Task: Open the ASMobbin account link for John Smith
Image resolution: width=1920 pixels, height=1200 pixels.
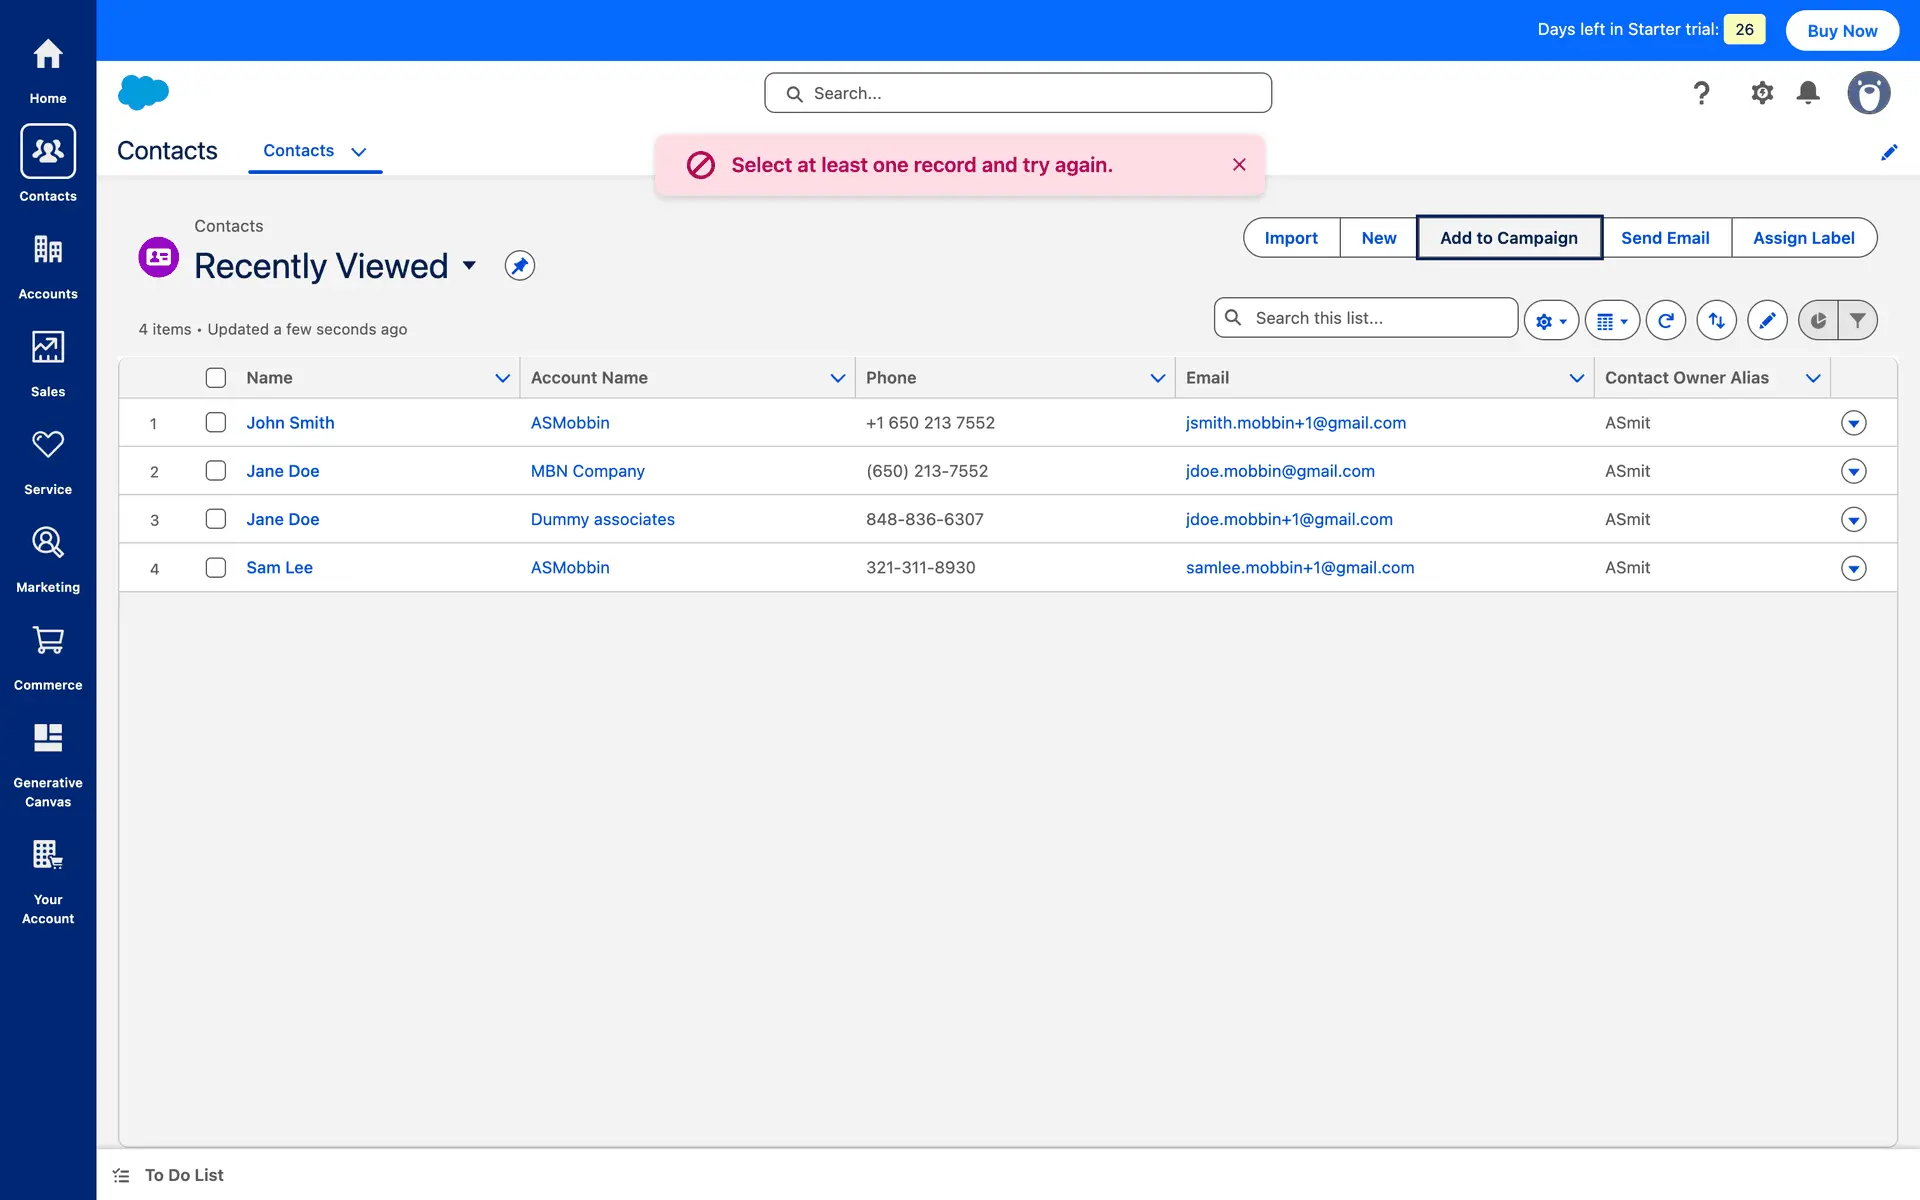Action: click(570, 423)
